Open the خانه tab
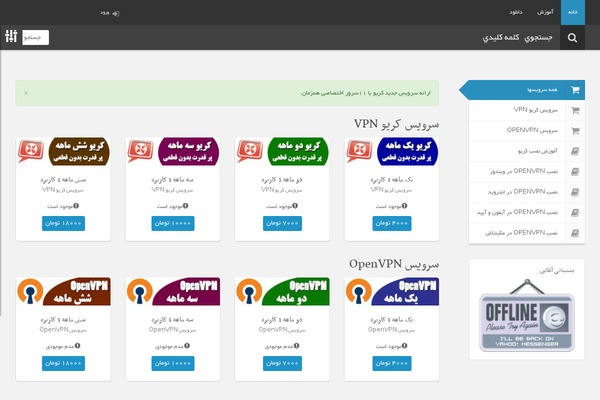Screen dimensions: 600x400 pyautogui.click(x=572, y=12)
